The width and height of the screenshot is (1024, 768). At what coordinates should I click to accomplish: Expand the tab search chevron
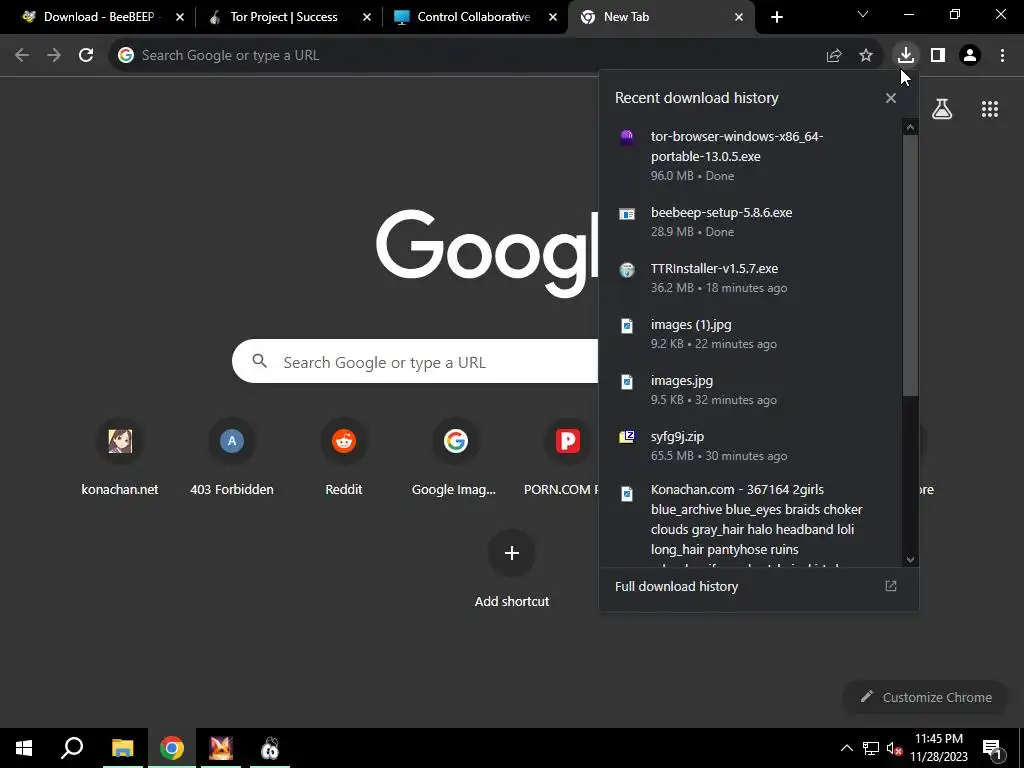(863, 14)
